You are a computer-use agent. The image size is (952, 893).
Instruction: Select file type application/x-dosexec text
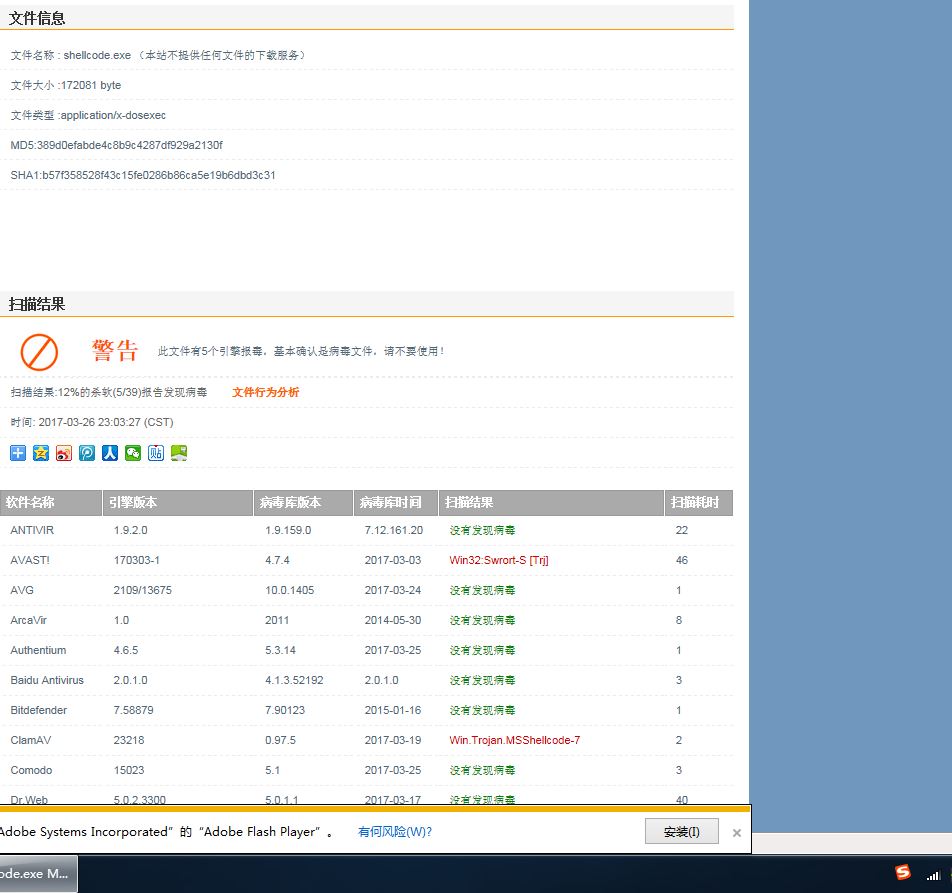(x=113, y=115)
